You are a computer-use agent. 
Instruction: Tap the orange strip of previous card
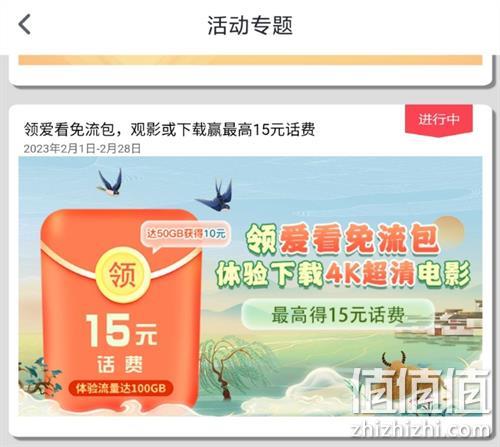tap(250, 60)
